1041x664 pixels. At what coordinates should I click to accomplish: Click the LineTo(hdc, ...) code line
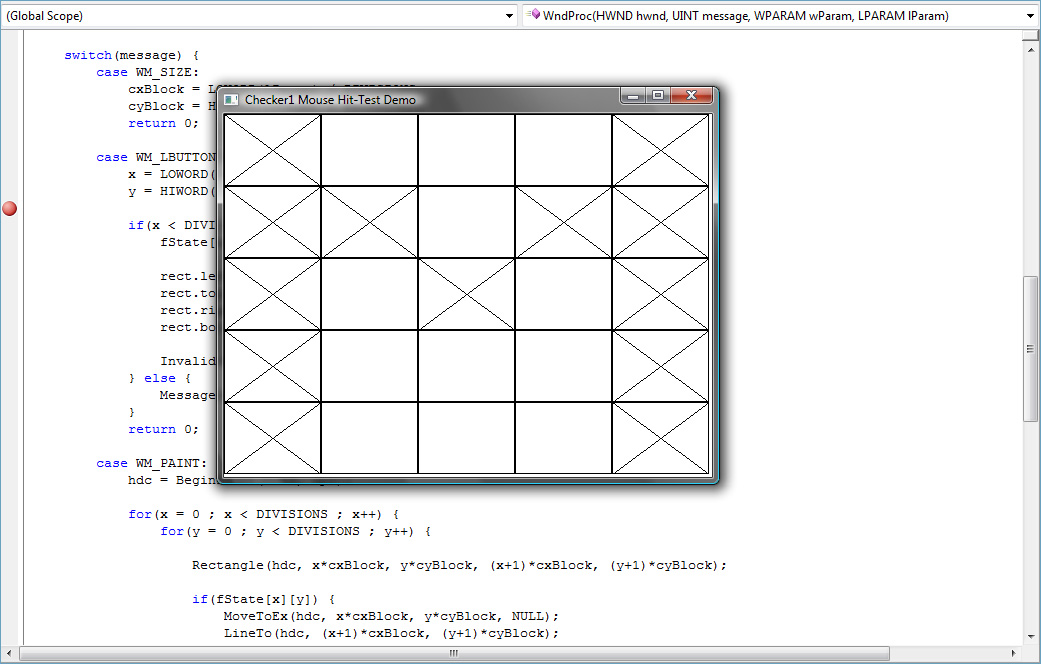[391, 633]
